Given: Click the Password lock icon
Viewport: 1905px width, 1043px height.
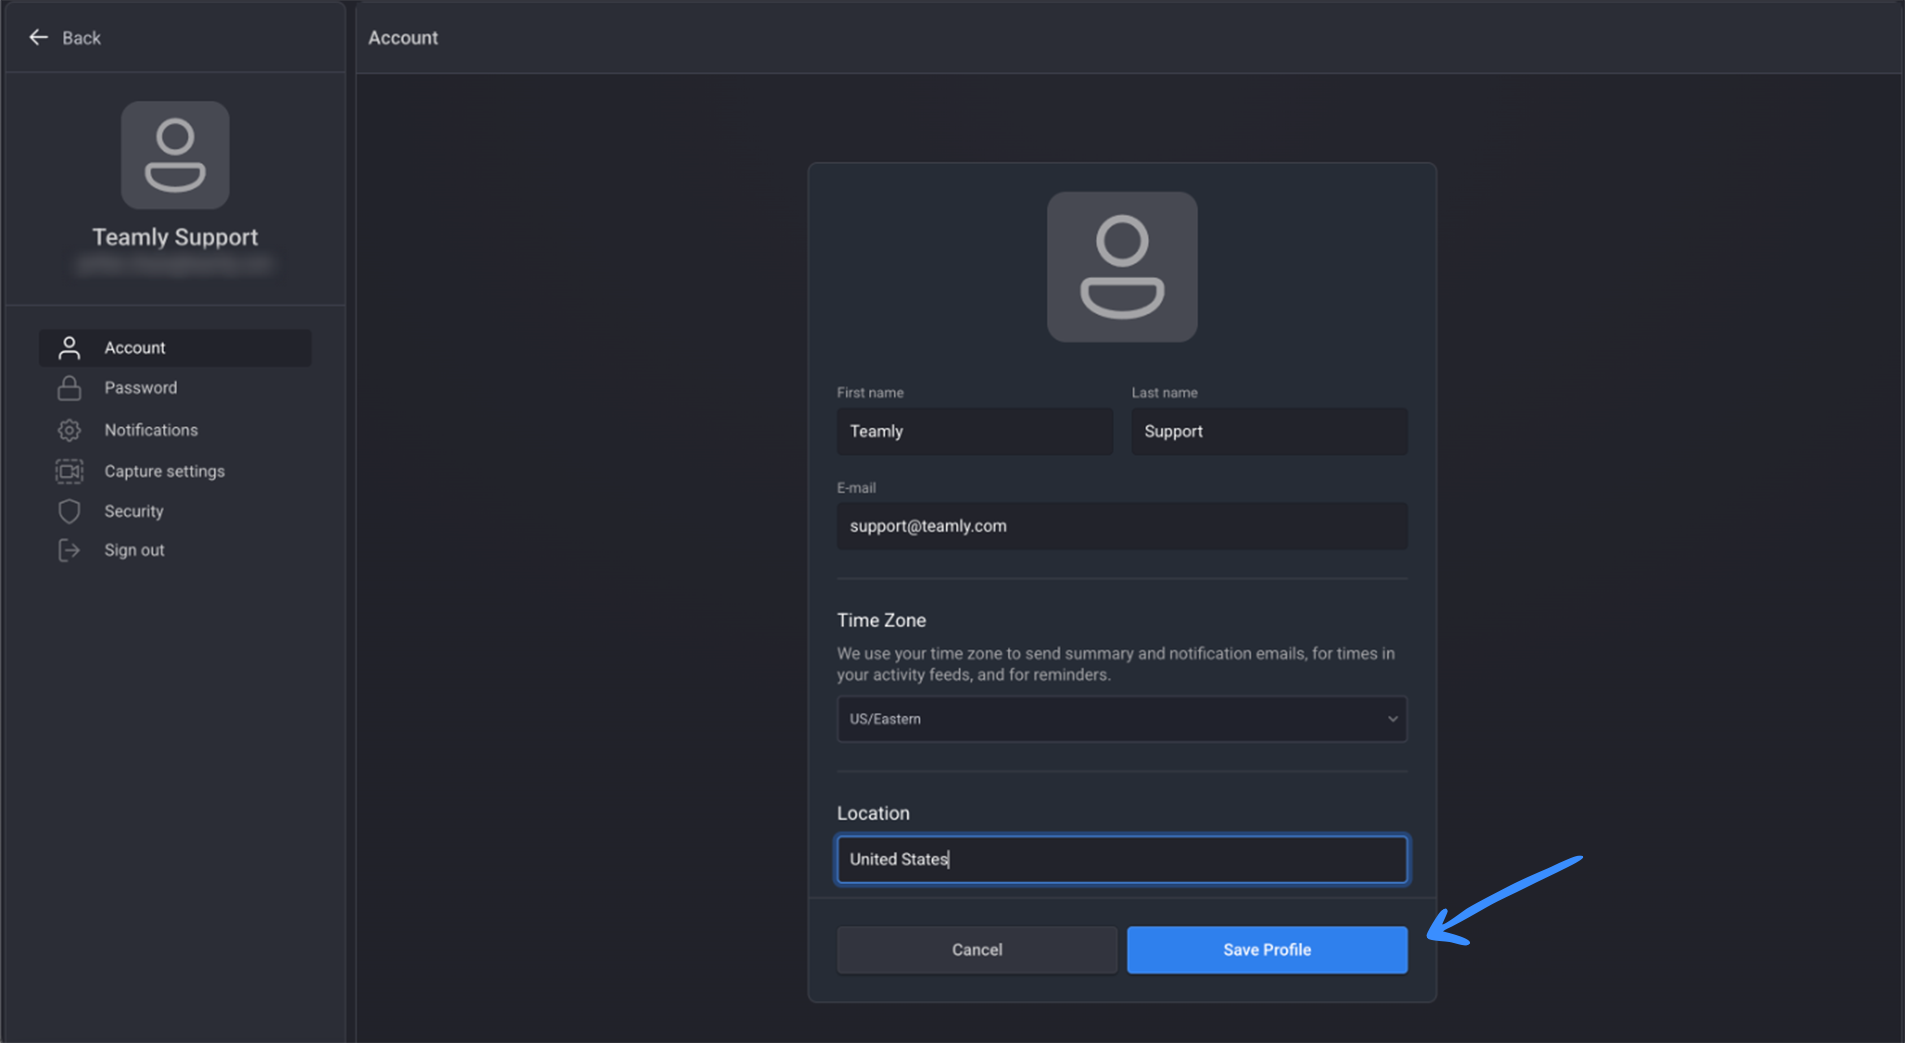Looking at the screenshot, I should click(x=69, y=388).
